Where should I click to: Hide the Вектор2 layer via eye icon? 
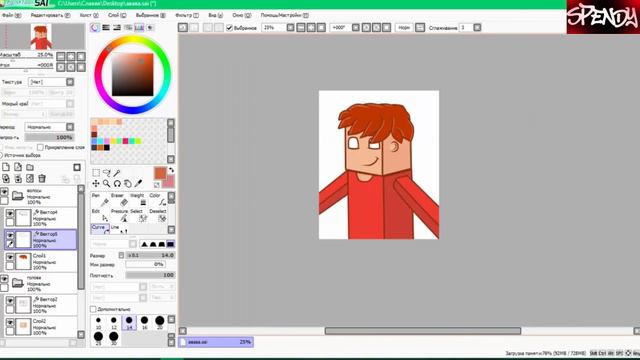pyautogui.click(x=10, y=301)
